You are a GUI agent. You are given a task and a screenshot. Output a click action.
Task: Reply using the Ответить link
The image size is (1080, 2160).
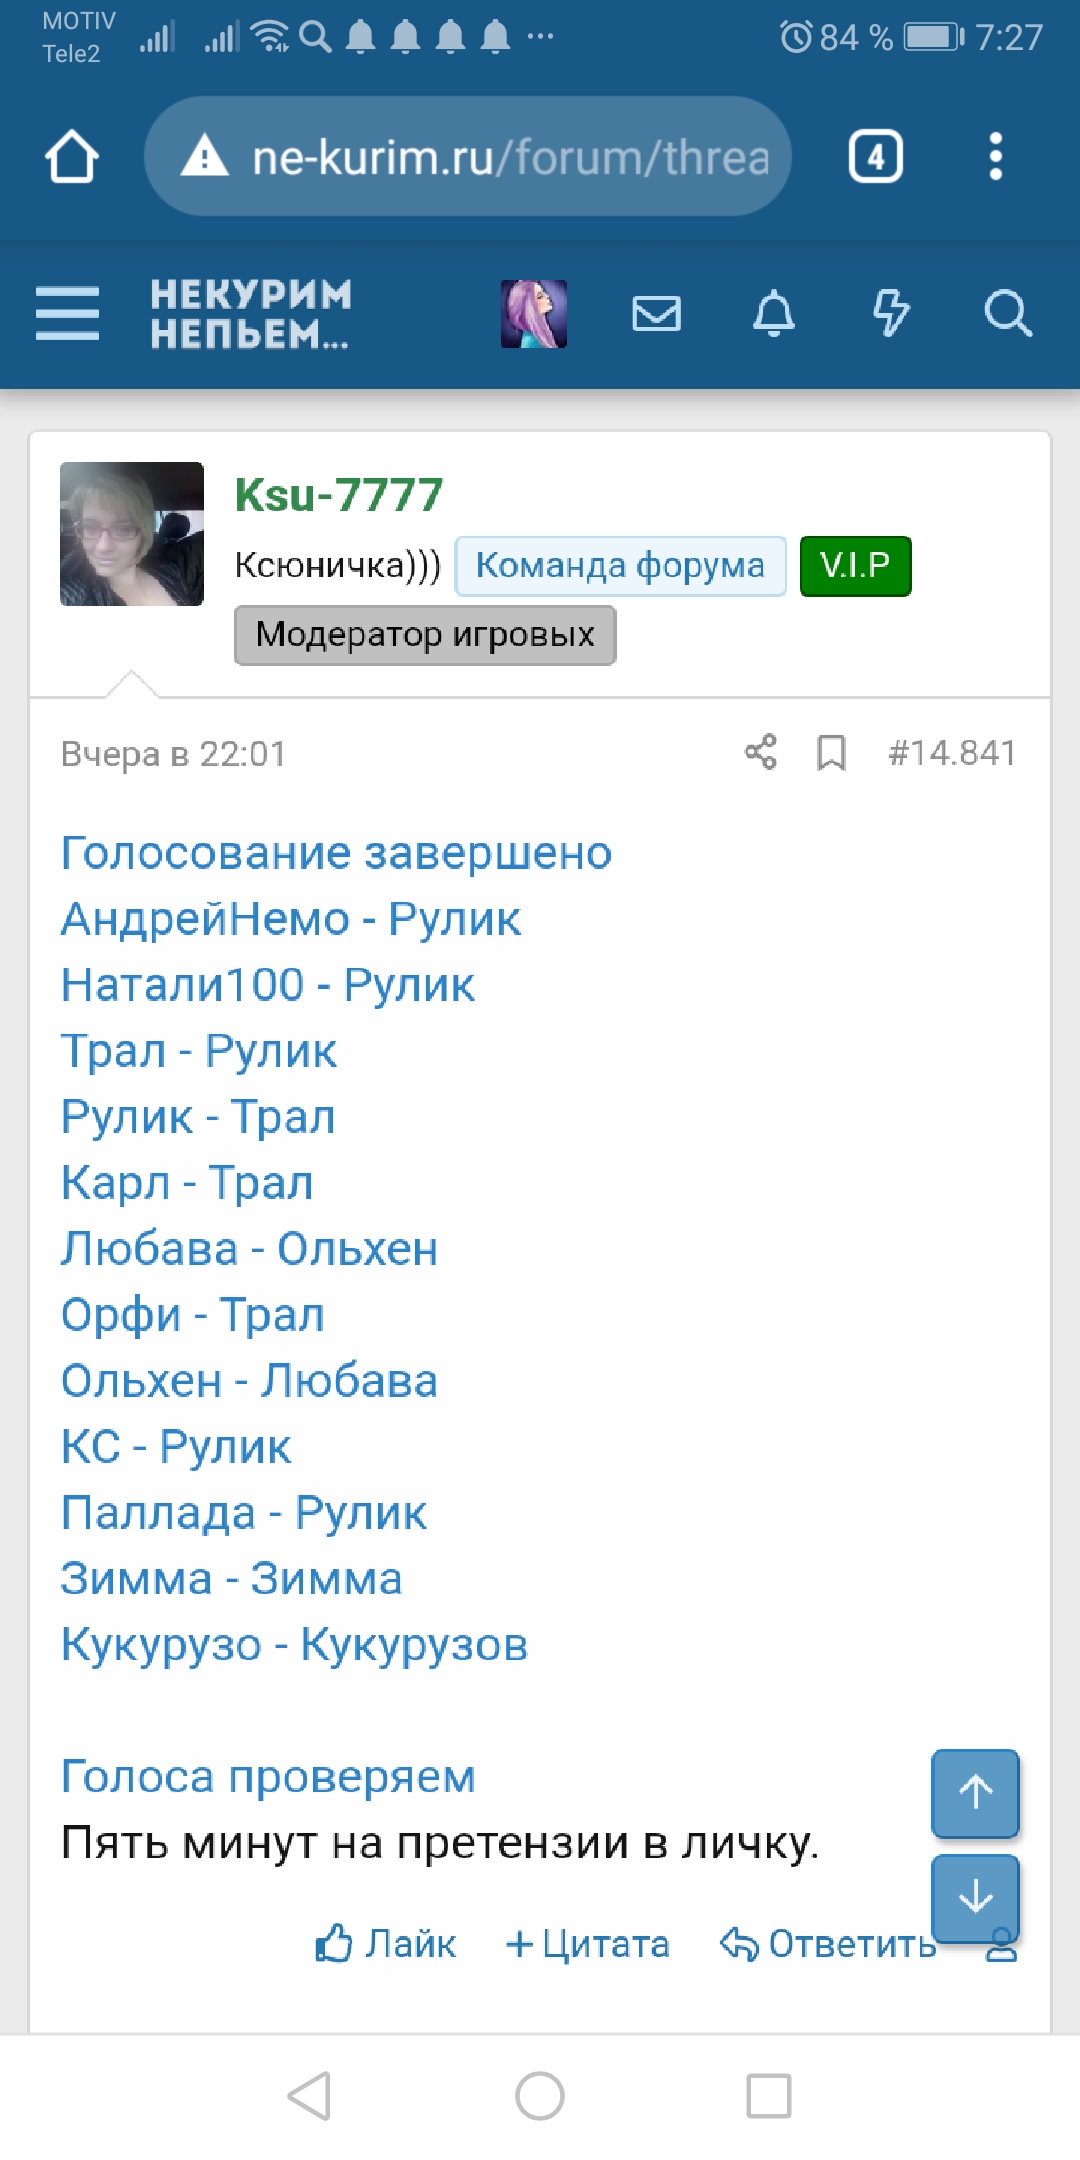point(828,1944)
